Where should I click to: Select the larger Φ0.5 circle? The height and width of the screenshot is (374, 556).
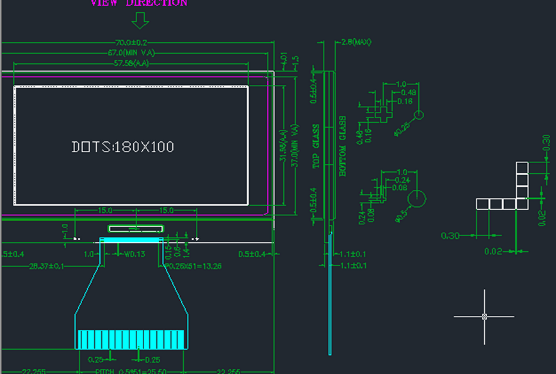click(x=417, y=199)
